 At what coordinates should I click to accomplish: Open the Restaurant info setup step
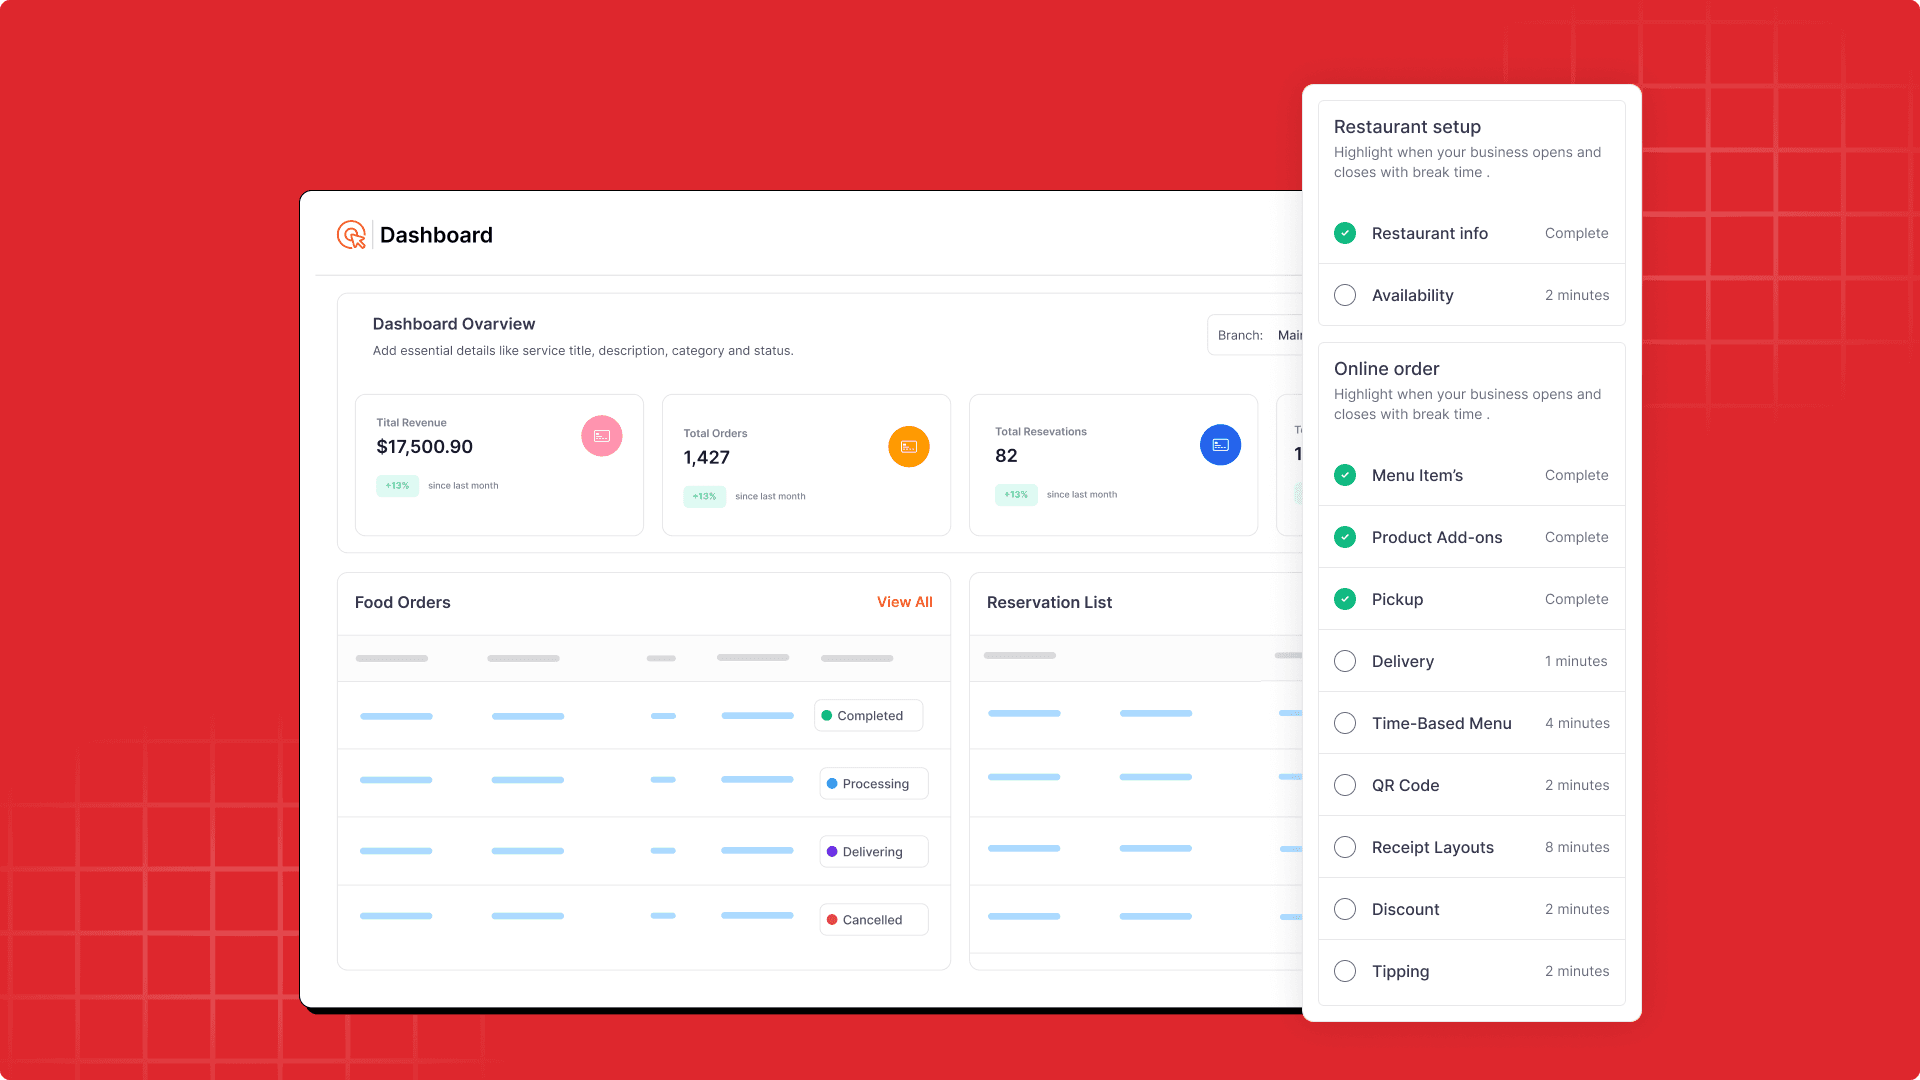click(1471, 233)
